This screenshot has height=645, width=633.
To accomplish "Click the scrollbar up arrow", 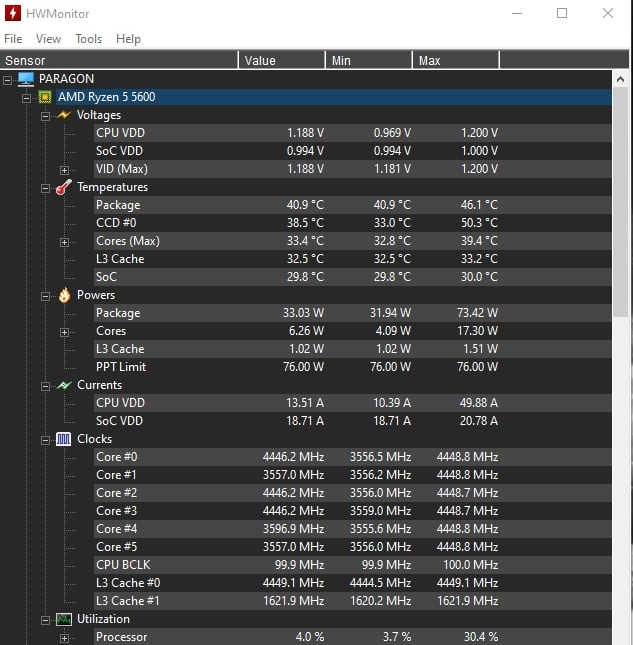I will (x=620, y=79).
